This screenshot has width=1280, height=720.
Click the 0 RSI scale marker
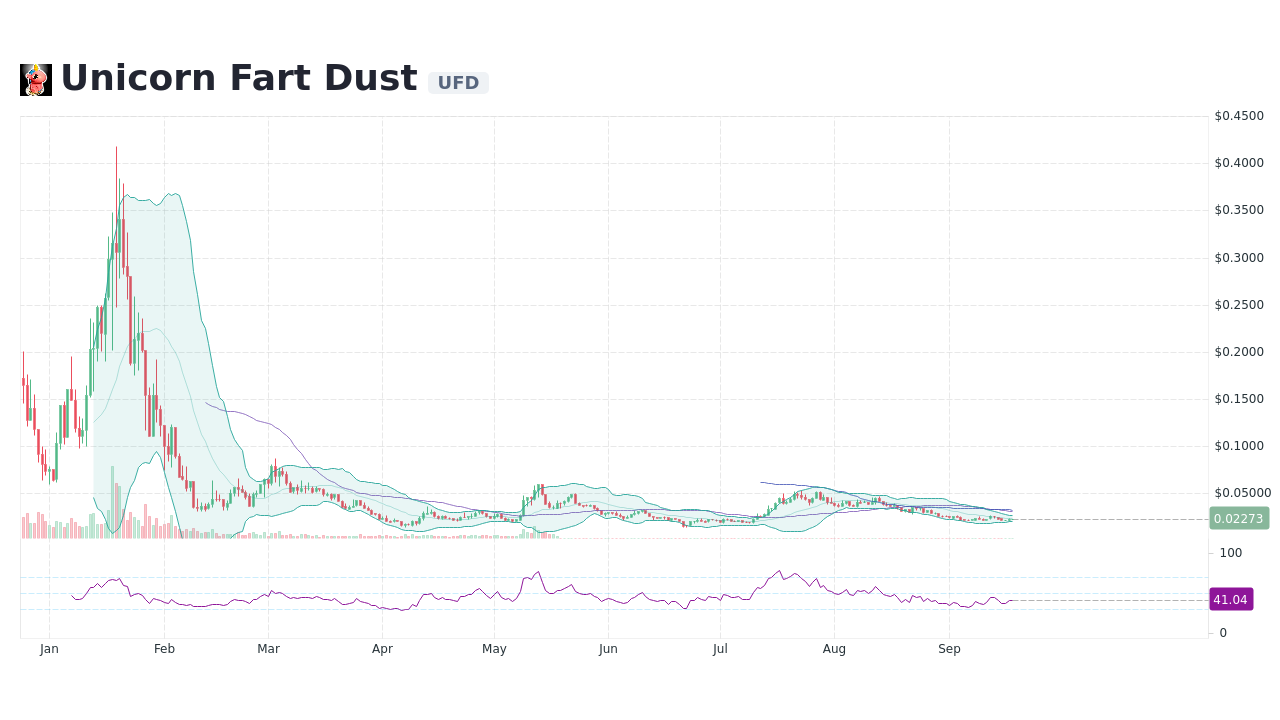click(x=1222, y=632)
